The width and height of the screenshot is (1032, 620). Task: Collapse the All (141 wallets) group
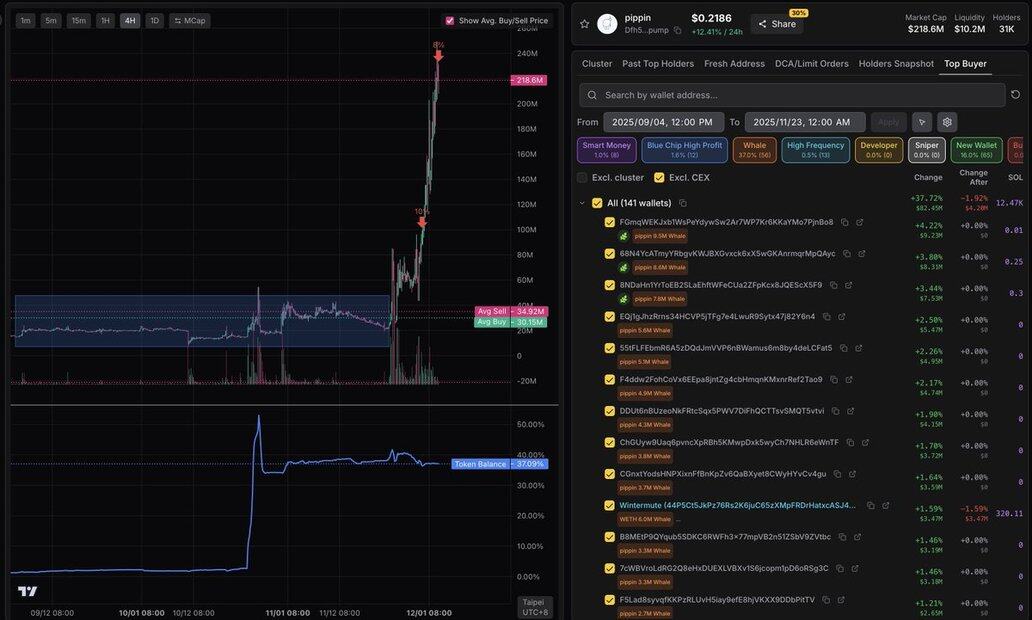(x=583, y=203)
